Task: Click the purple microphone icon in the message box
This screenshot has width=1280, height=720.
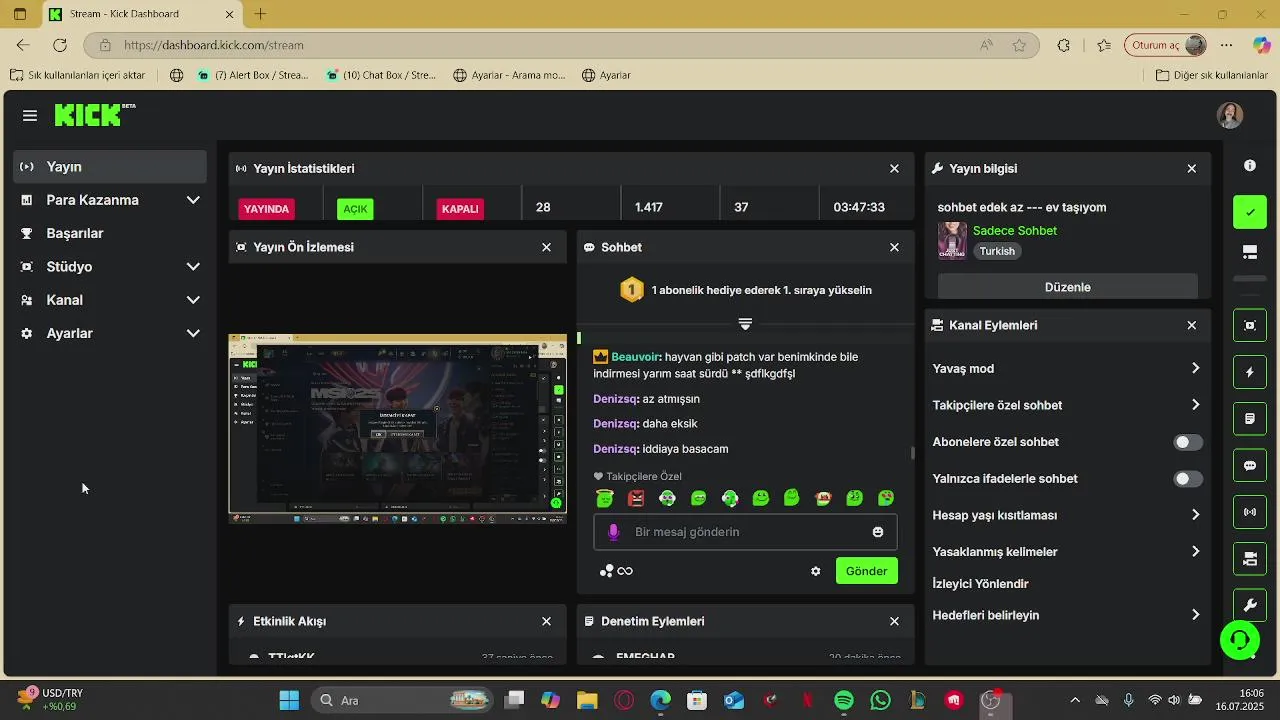Action: pos(613,532)
